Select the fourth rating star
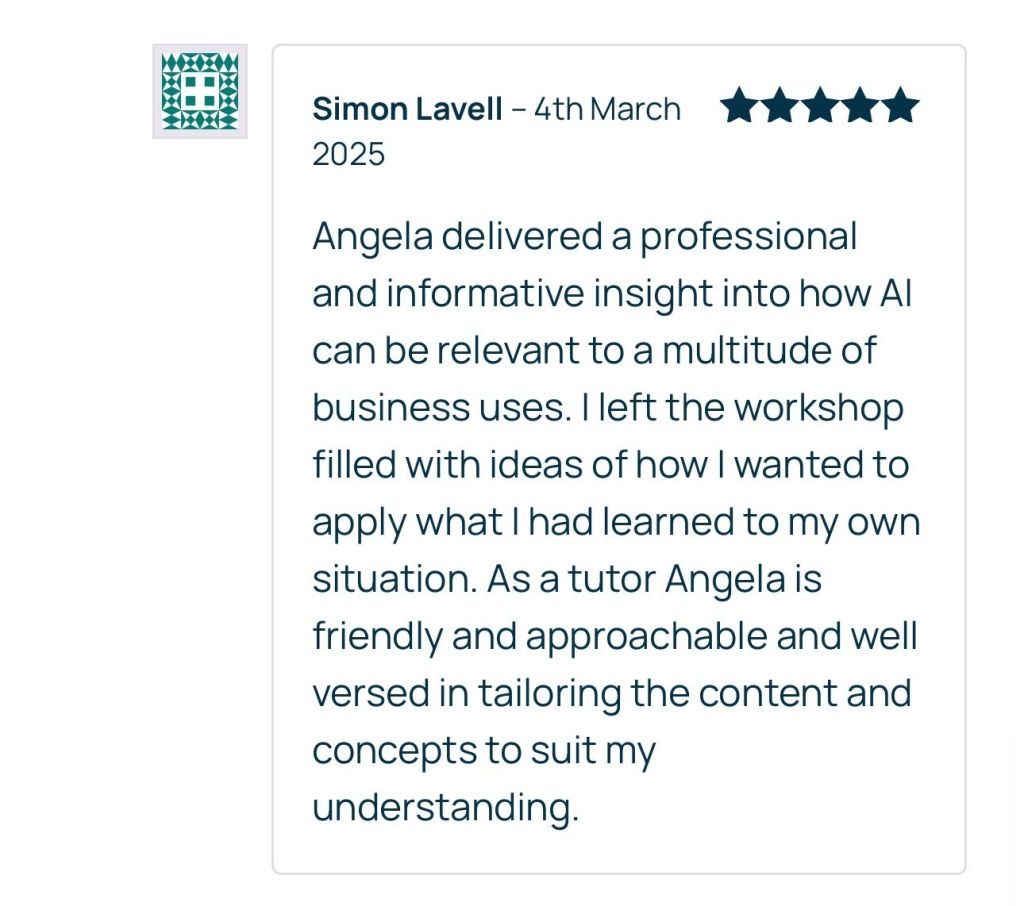The image size is (1024, 906). point(859,106)
